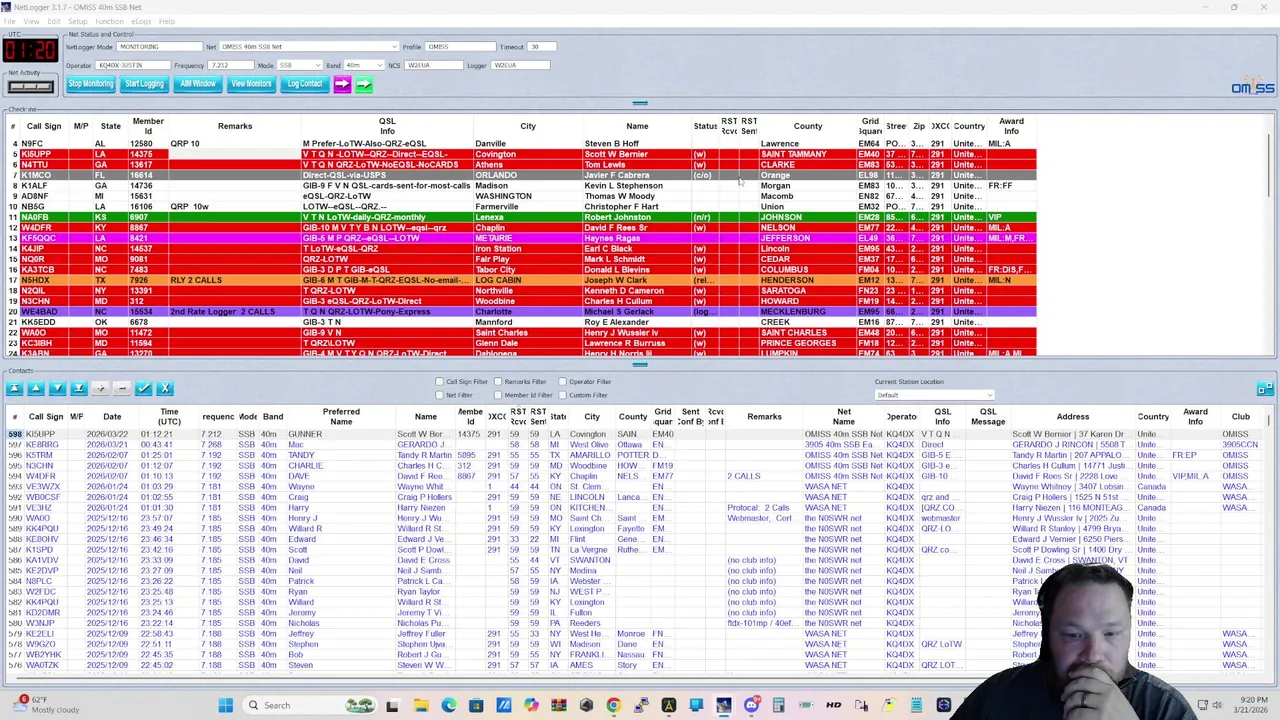Image resolution: width=1280 pixels, height=720 pixels.
Task: Open the View menu
Action: coord(31,21)
